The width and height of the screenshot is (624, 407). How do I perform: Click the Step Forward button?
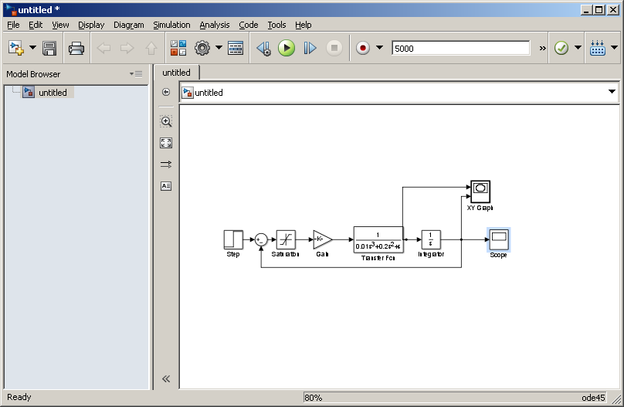(310, 48)
